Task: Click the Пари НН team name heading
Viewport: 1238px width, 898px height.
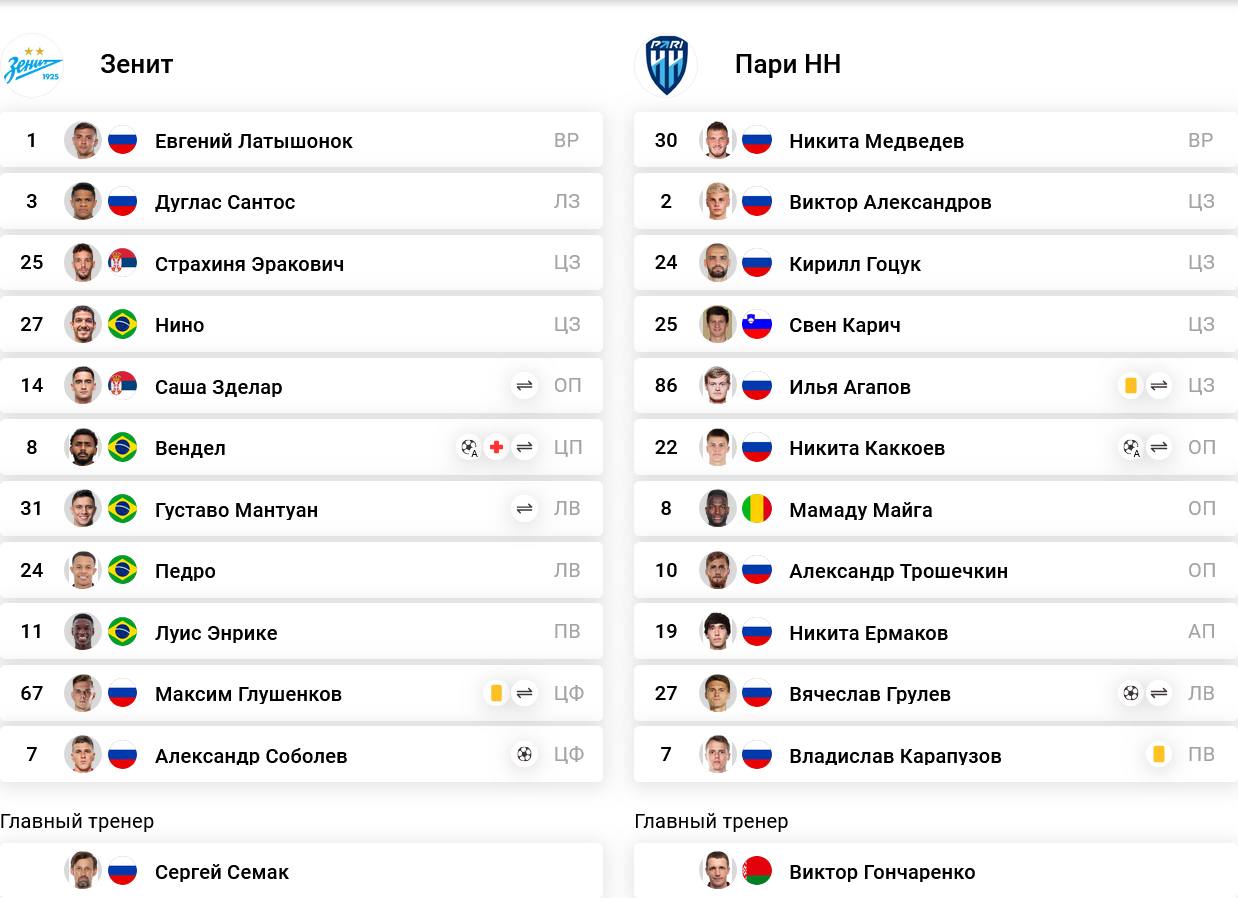Action: (788, 64)
